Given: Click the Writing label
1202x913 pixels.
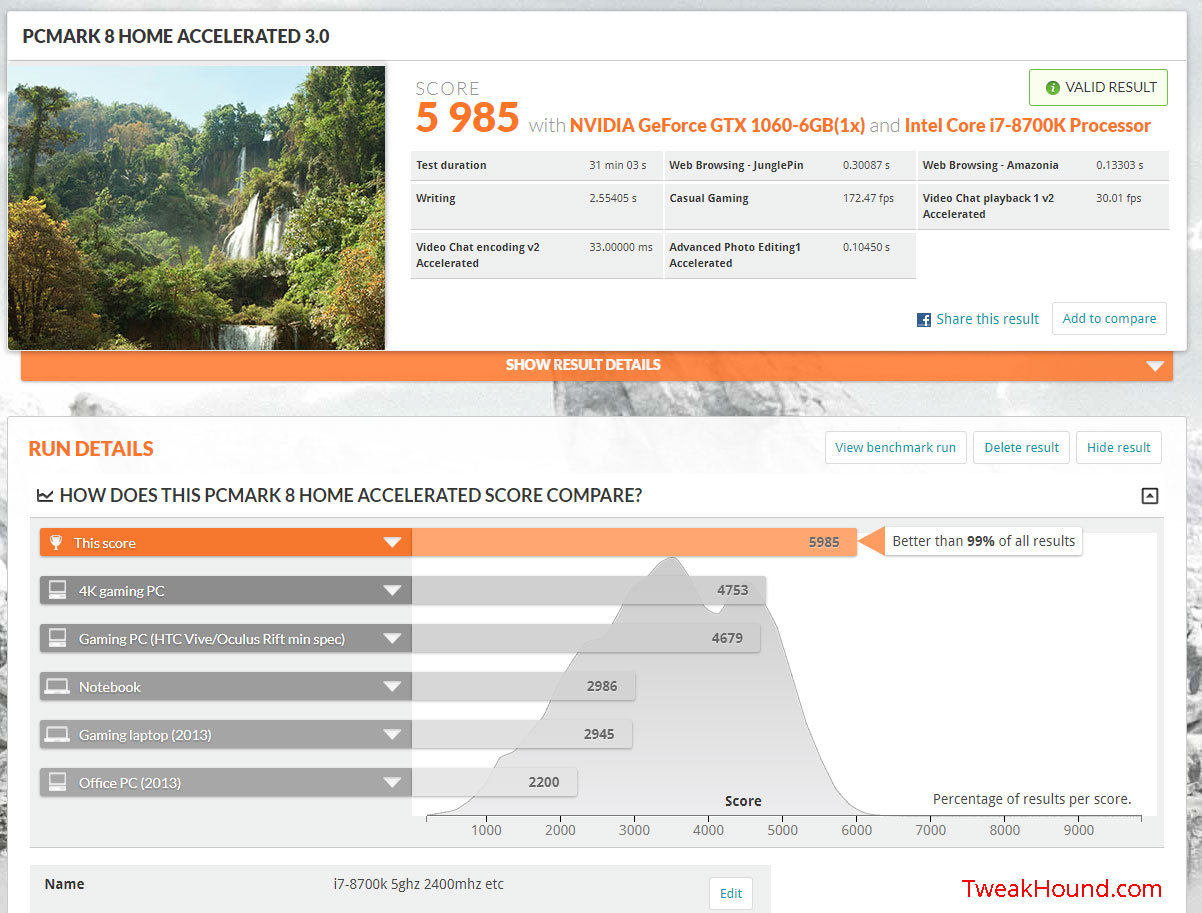Looking at the screenshot, I should pos(436,198).
